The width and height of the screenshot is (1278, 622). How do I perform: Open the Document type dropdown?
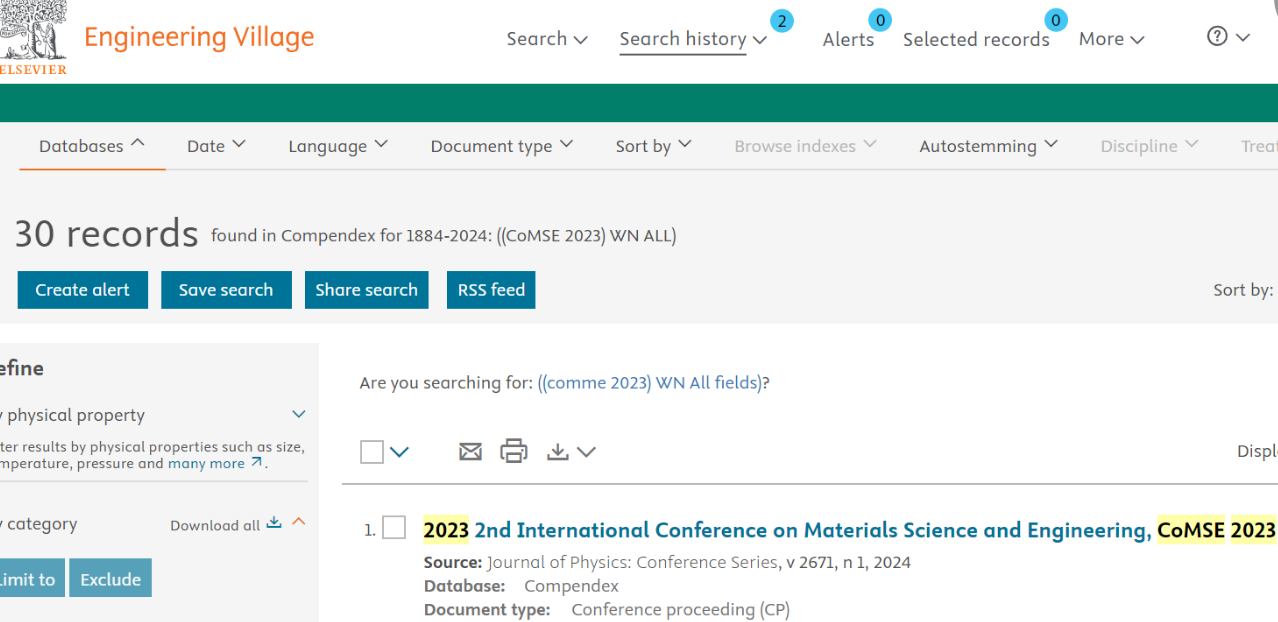(502, 146)
